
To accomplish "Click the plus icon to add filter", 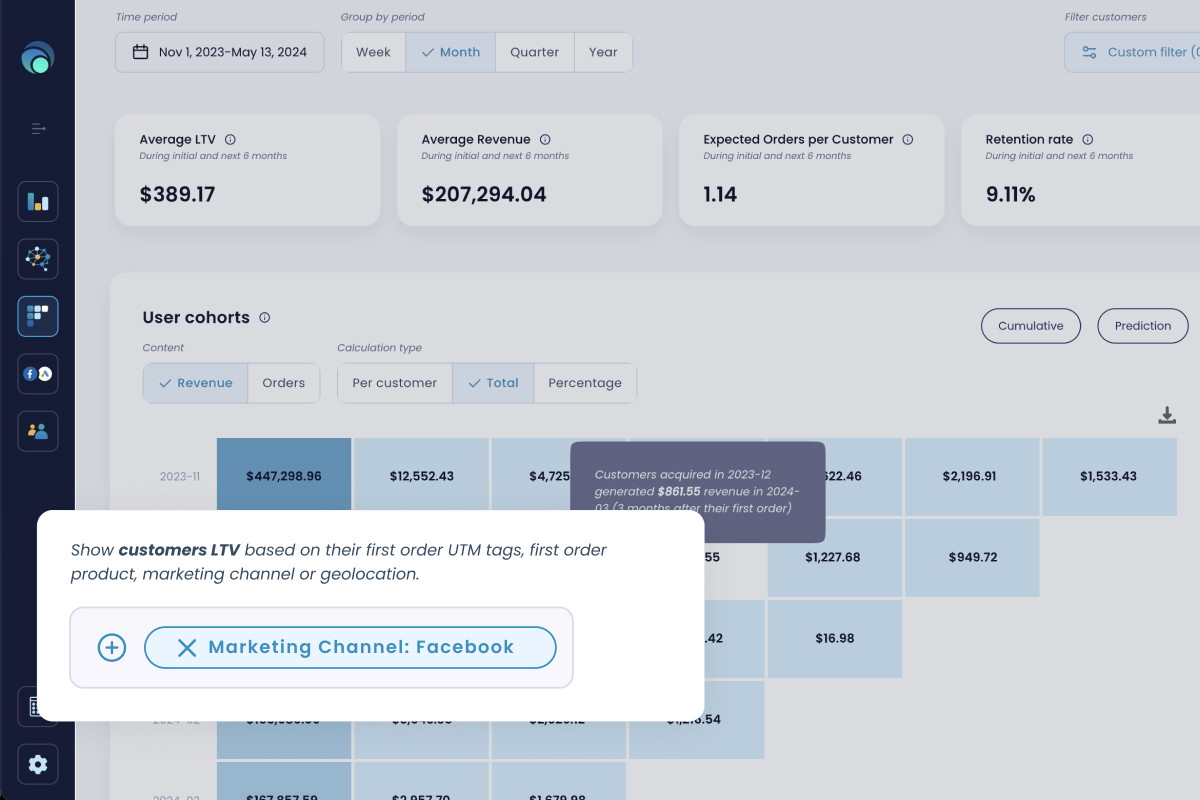I will [111, 648].
